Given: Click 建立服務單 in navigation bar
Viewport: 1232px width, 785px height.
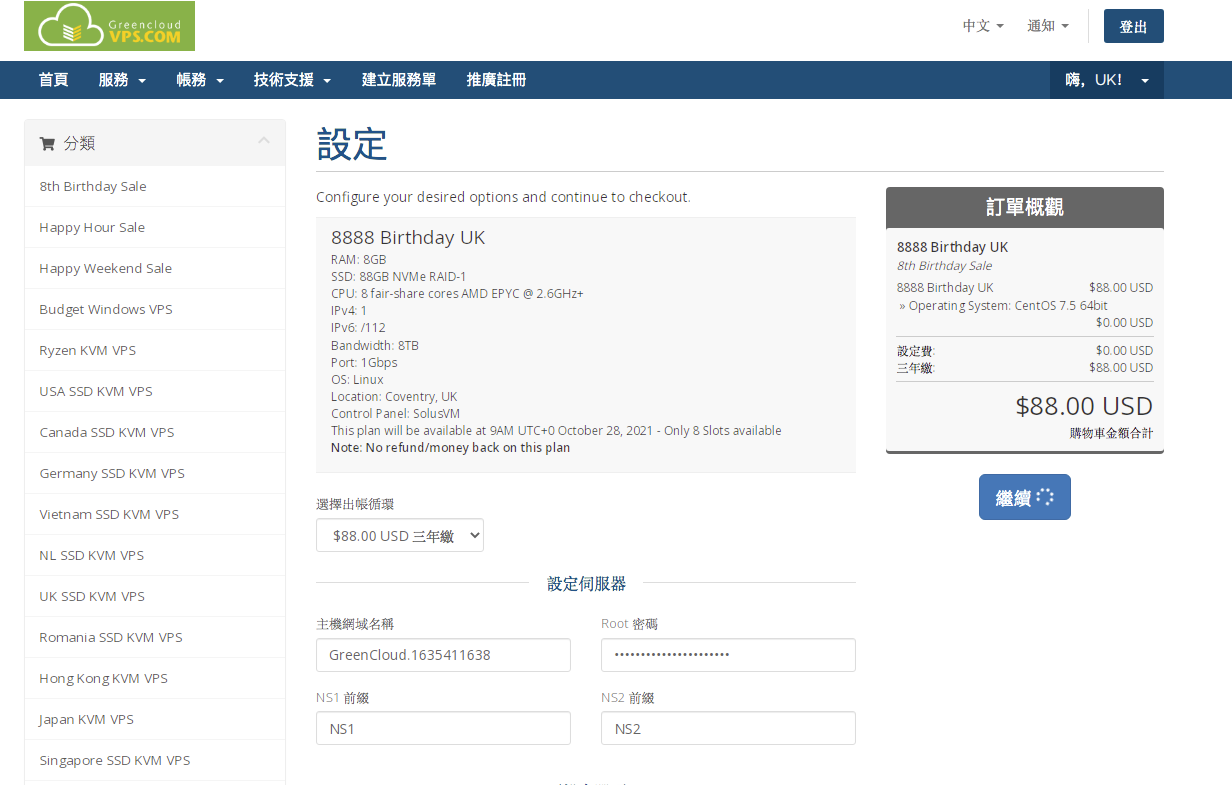Looking at the screenshot, I should (399, 80).
